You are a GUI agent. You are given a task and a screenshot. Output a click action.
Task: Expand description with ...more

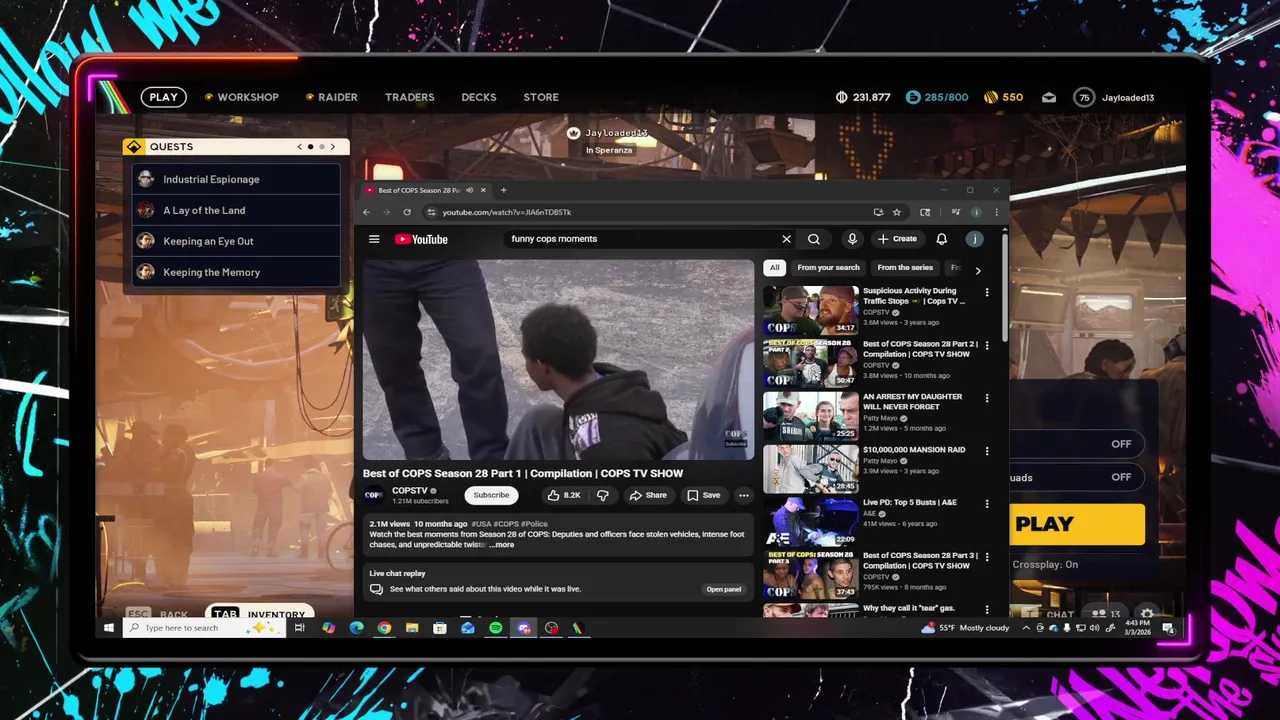pyautogui.click(x=502, y=545)
